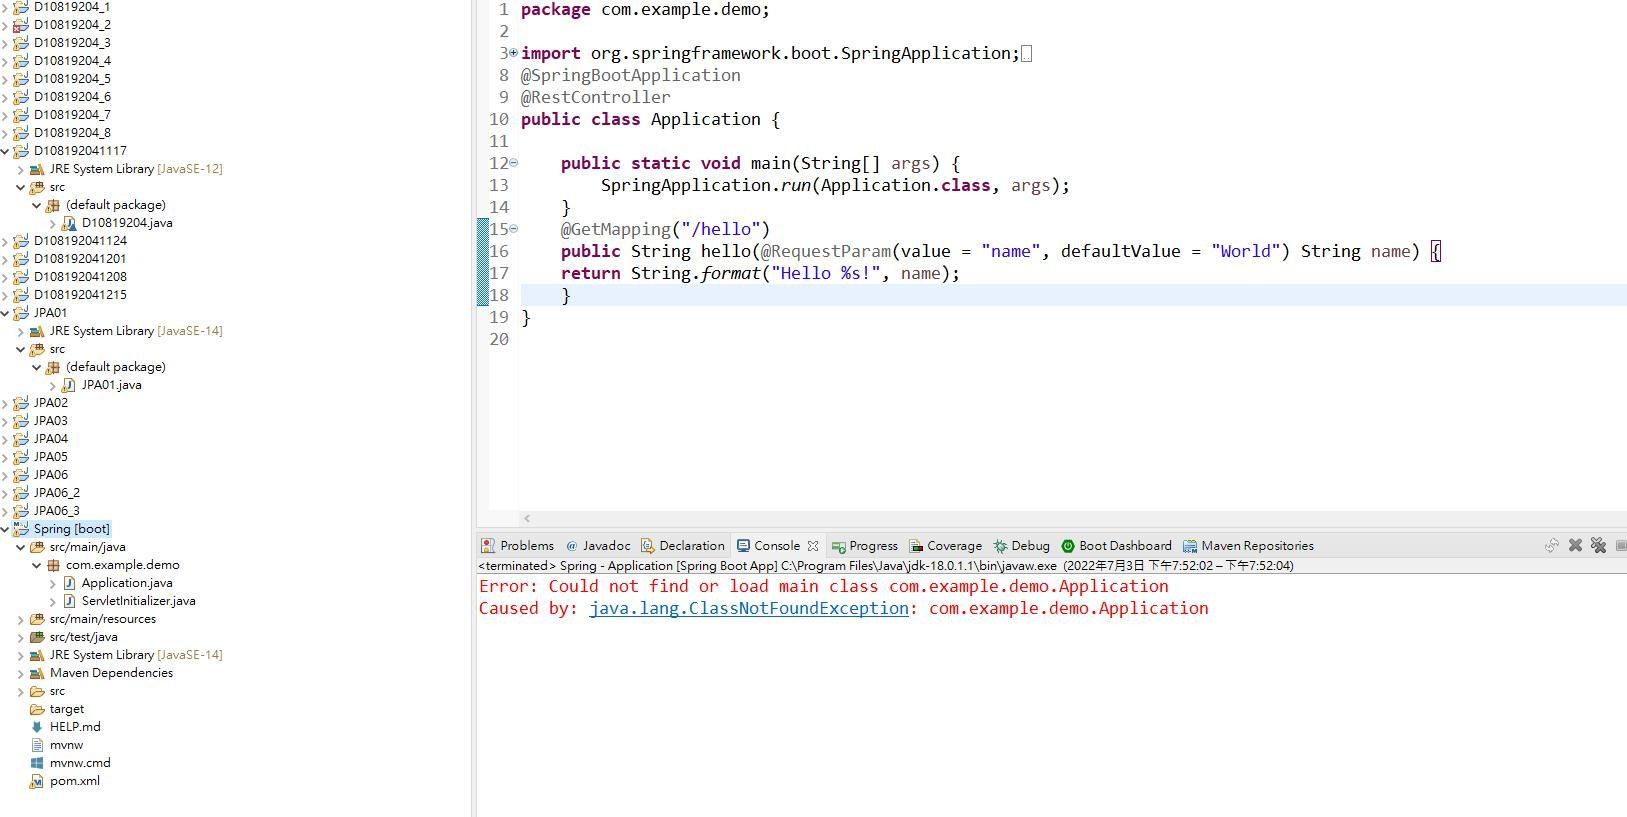
Task: Click the editor horizontal scrollbar left arrow
Action: pos(527,518)
